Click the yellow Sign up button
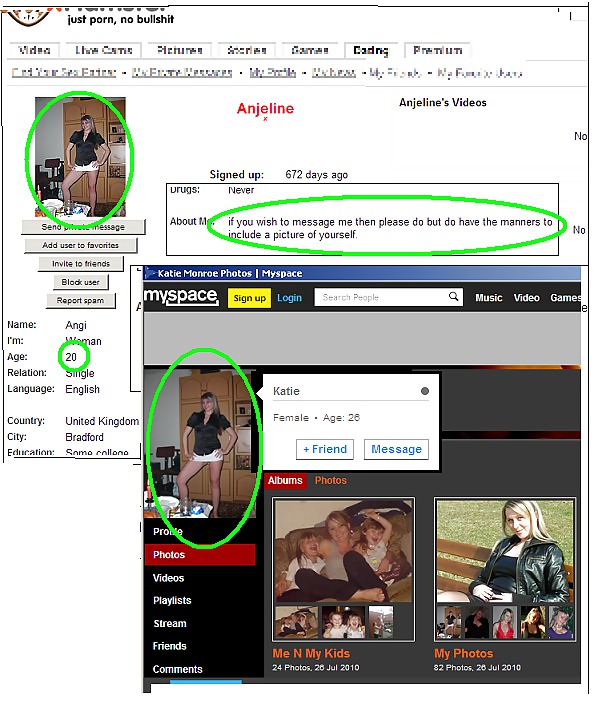 tap(250, 298)
